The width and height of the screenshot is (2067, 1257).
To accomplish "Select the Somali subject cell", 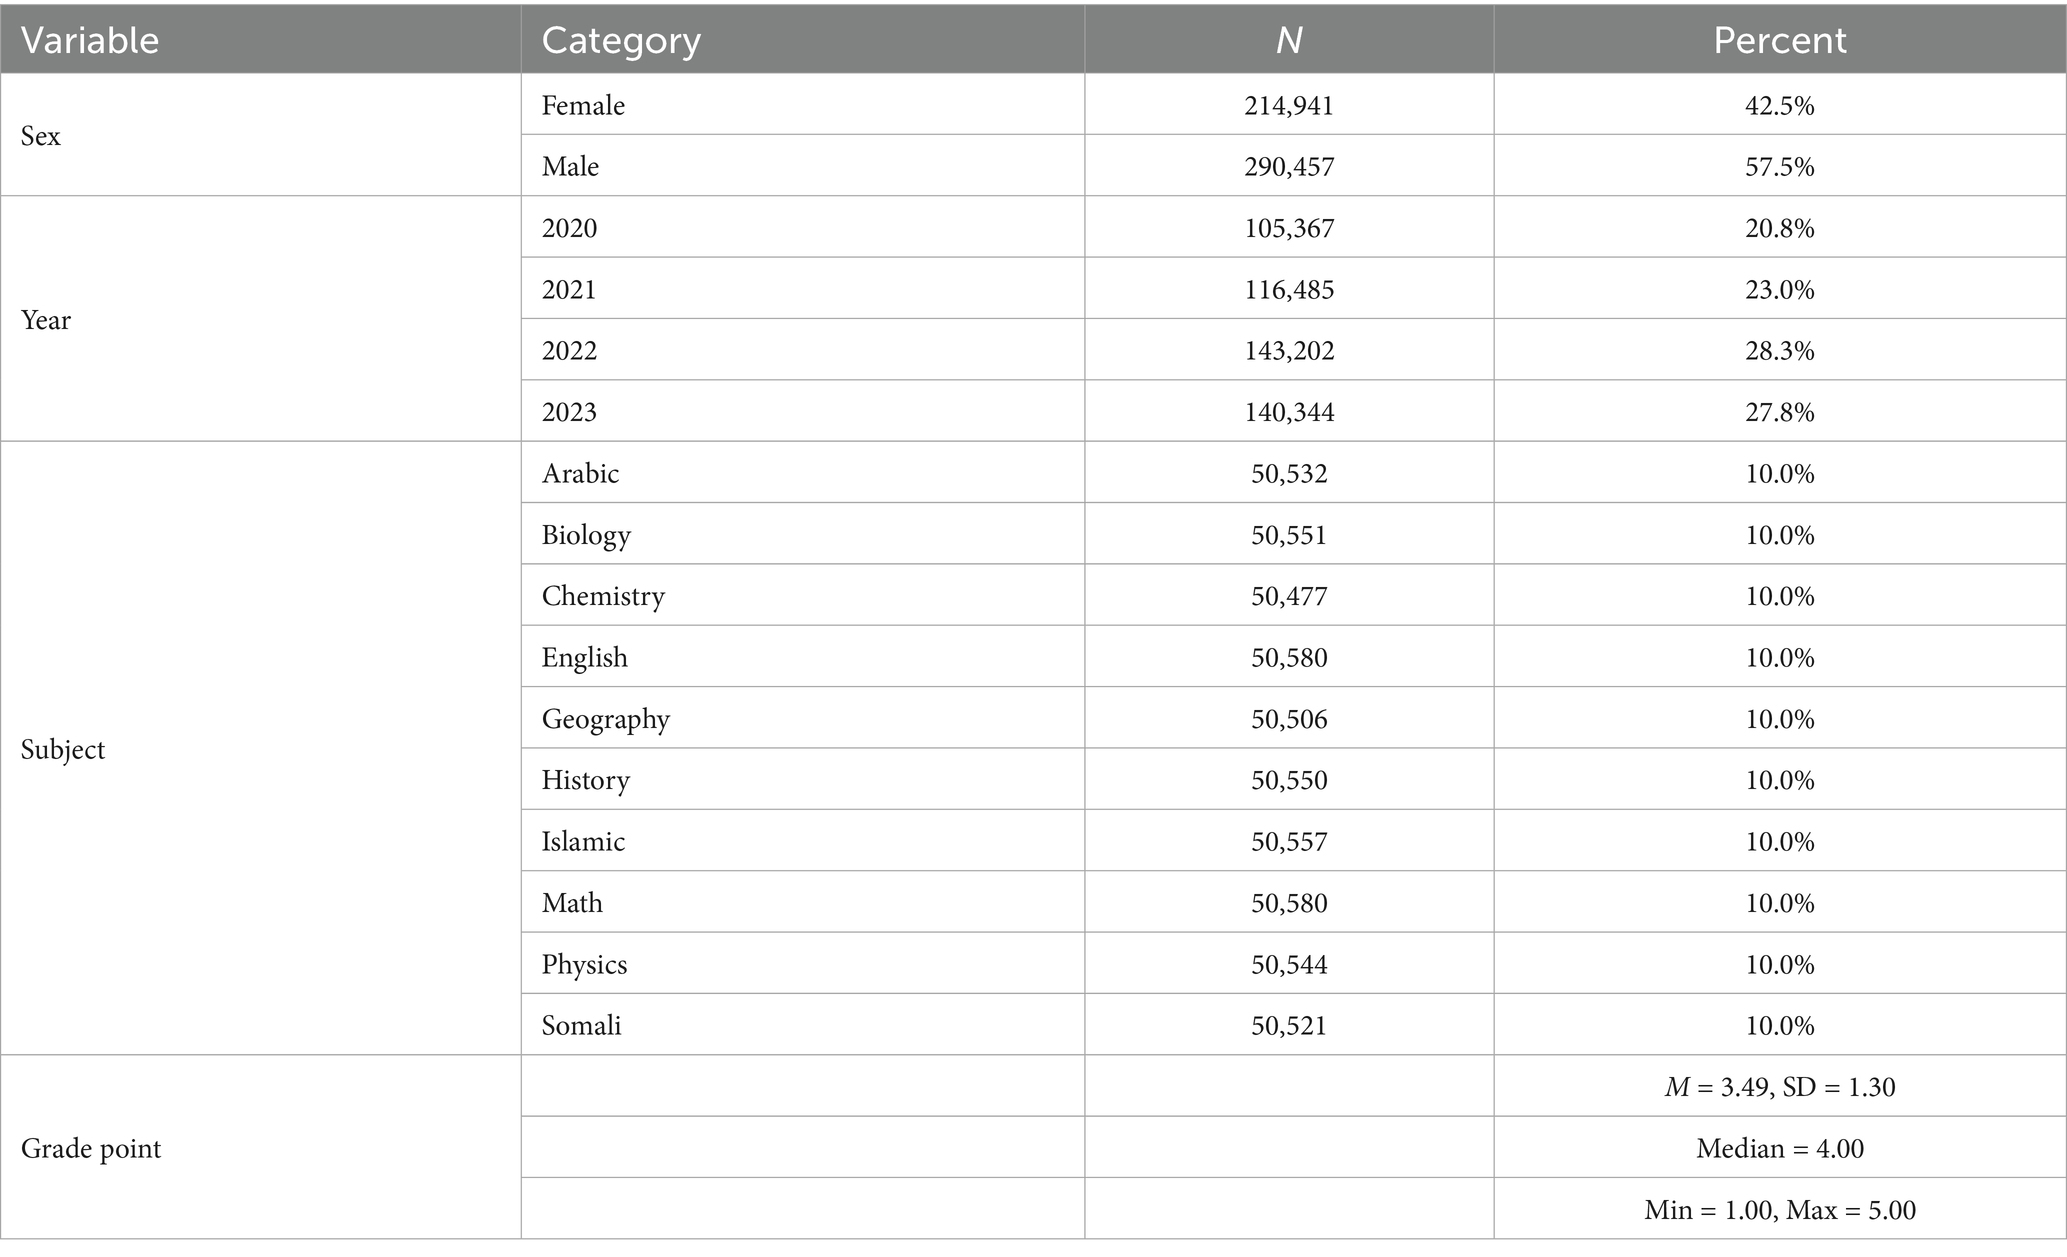I will [582, 1025].
